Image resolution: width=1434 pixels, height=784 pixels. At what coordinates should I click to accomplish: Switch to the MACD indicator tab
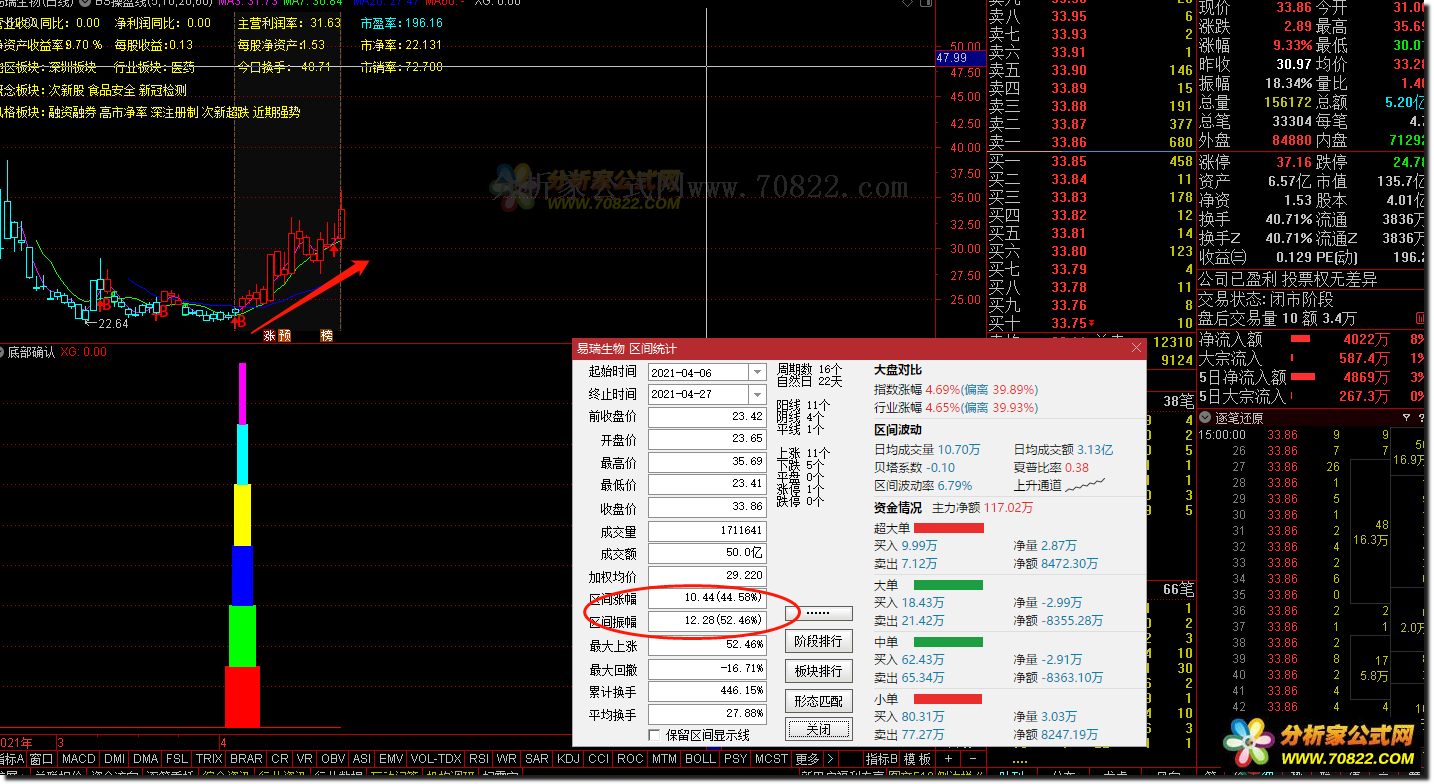[x=78, y=759]
